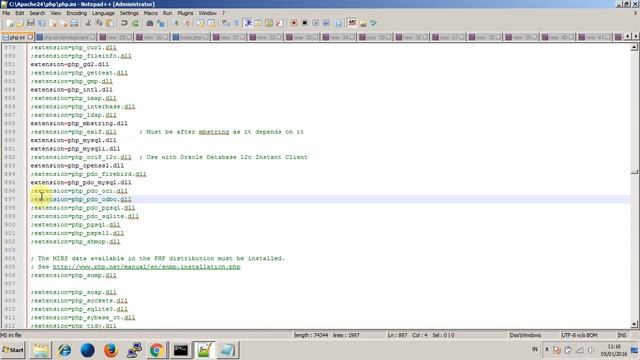
Task: Open the Language menu
Action: 103,13
